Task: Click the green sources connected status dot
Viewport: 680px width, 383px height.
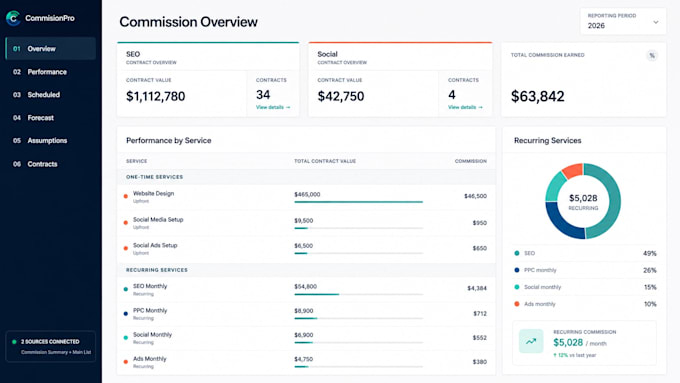Action: click(x=14, y=342)
